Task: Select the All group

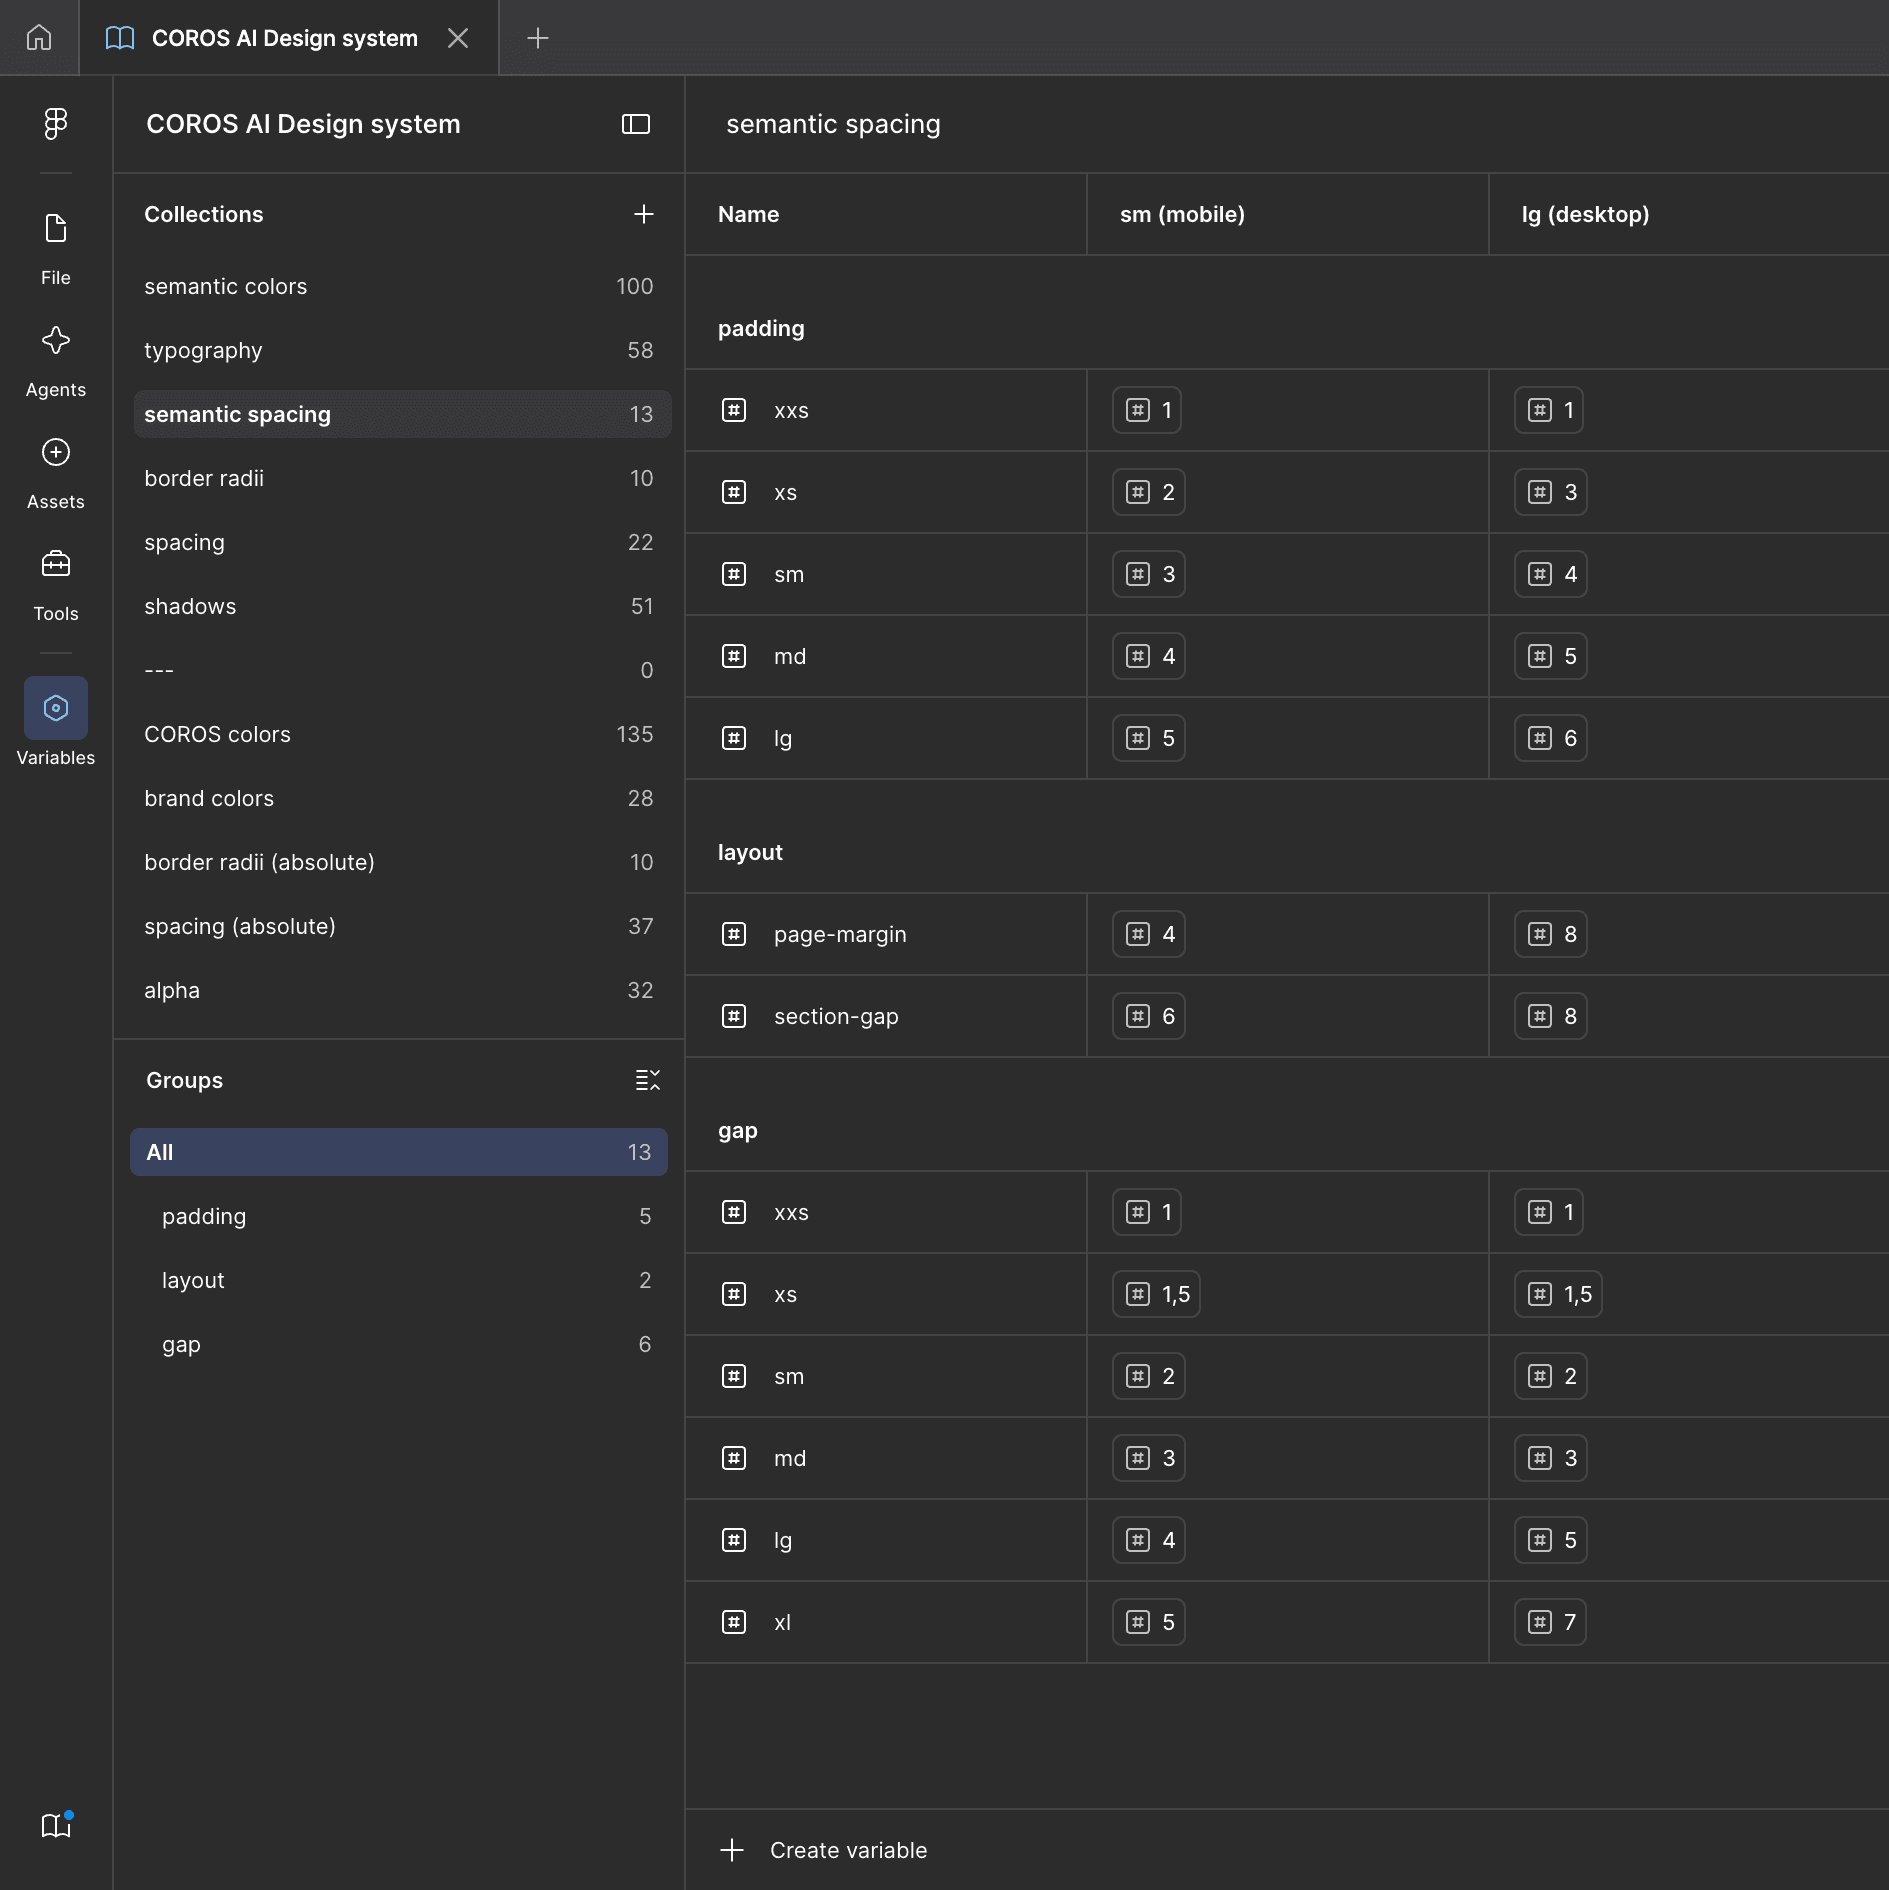Action: (399, 1152)
